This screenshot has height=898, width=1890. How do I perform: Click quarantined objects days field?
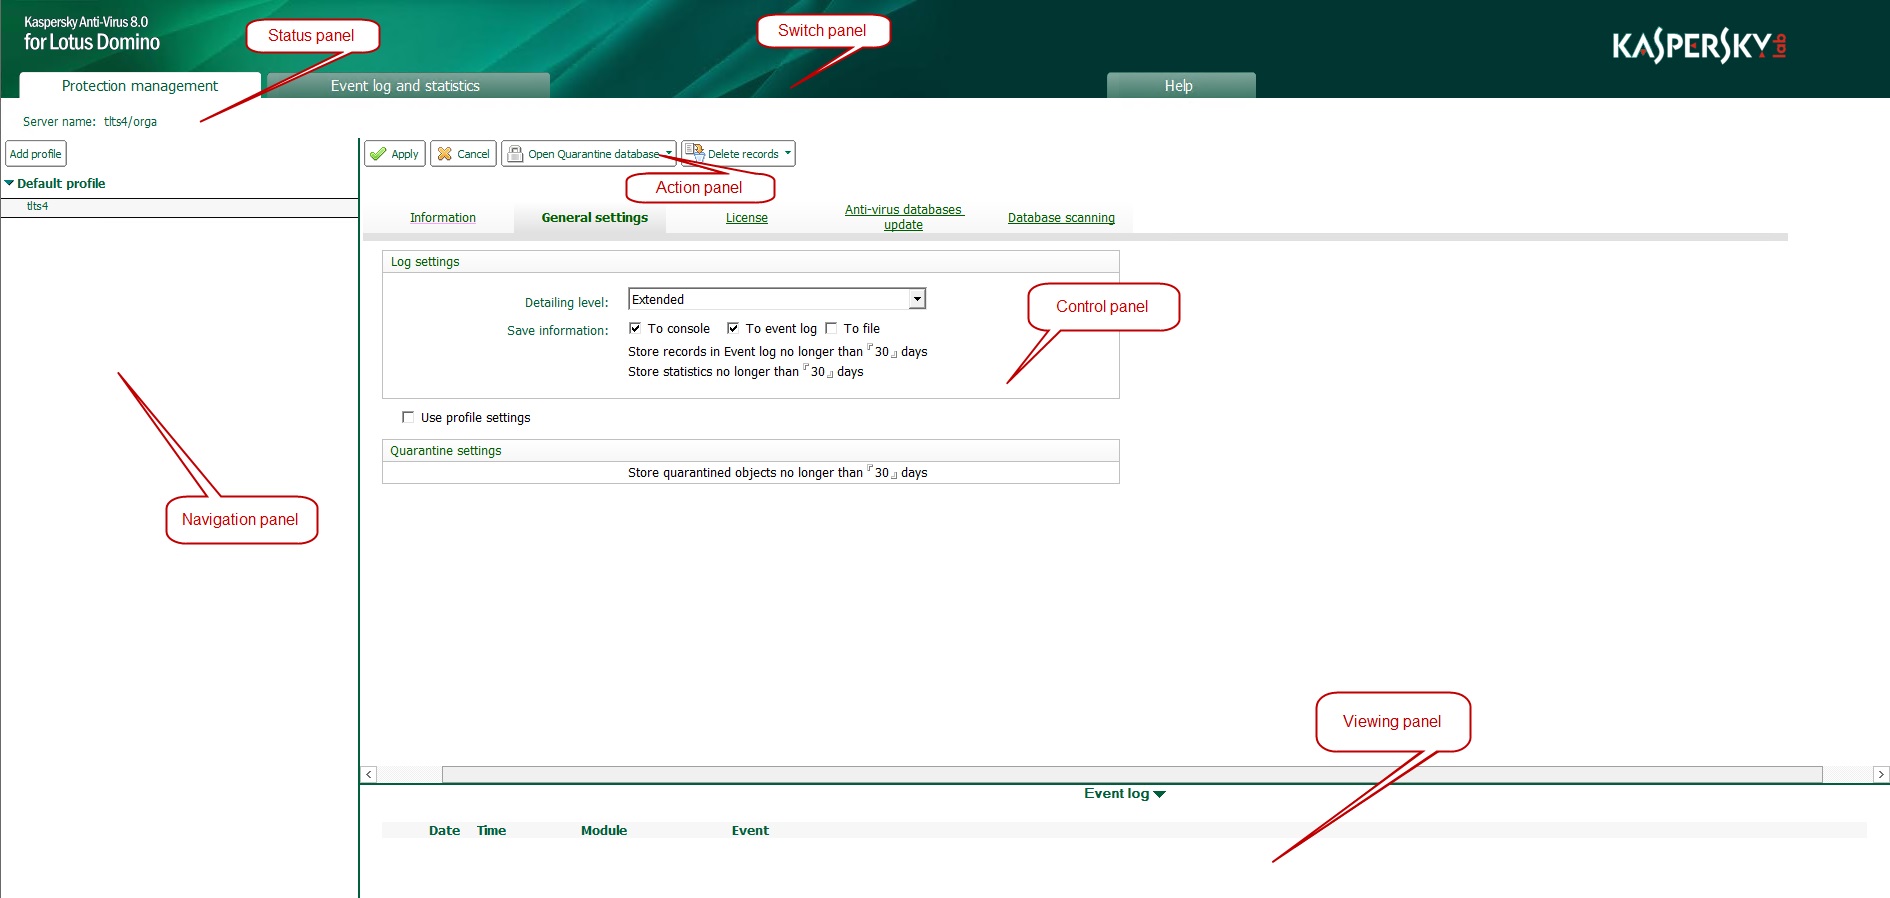pos(882,473)
